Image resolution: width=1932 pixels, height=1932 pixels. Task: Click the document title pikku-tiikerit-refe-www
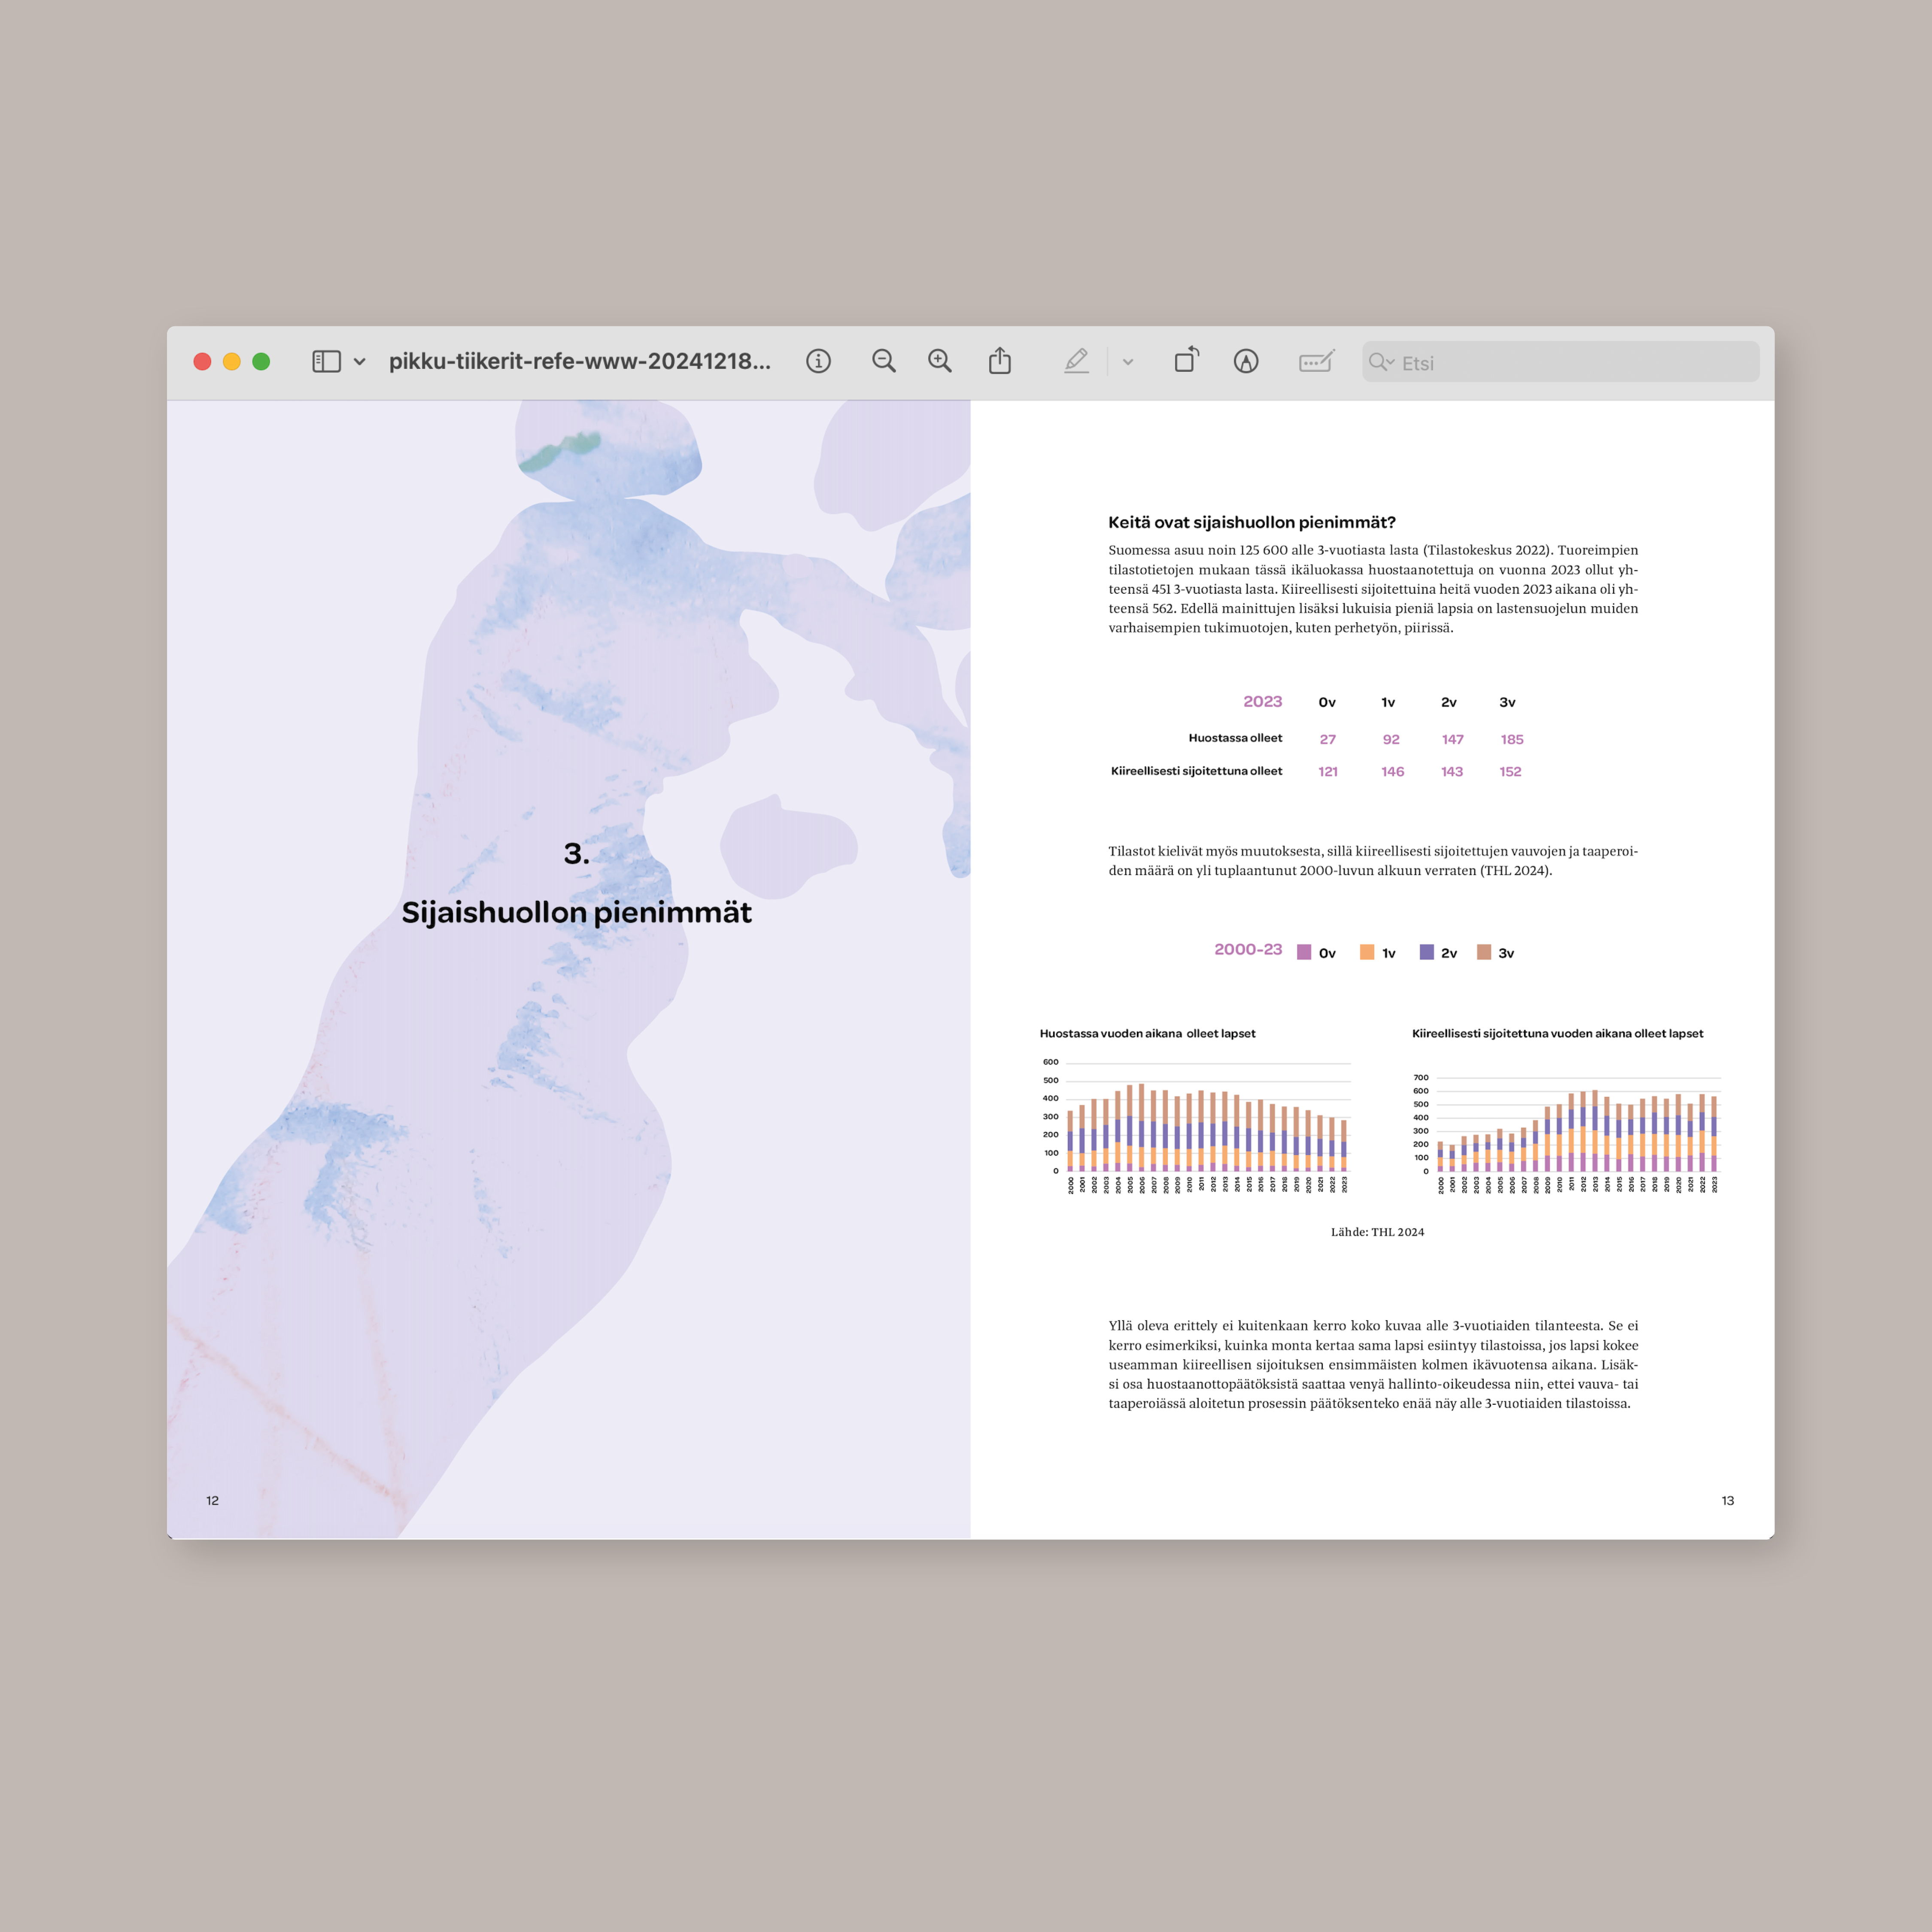click(x=579, y=361)
